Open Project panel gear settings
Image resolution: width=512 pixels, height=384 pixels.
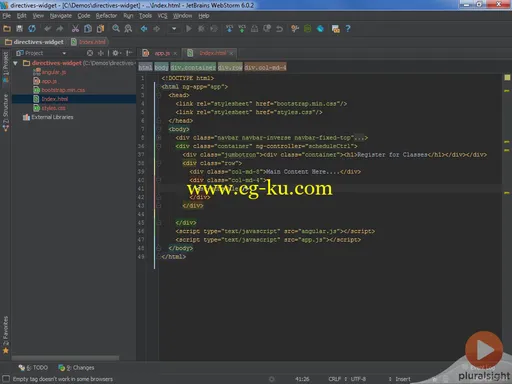[116, 53]
